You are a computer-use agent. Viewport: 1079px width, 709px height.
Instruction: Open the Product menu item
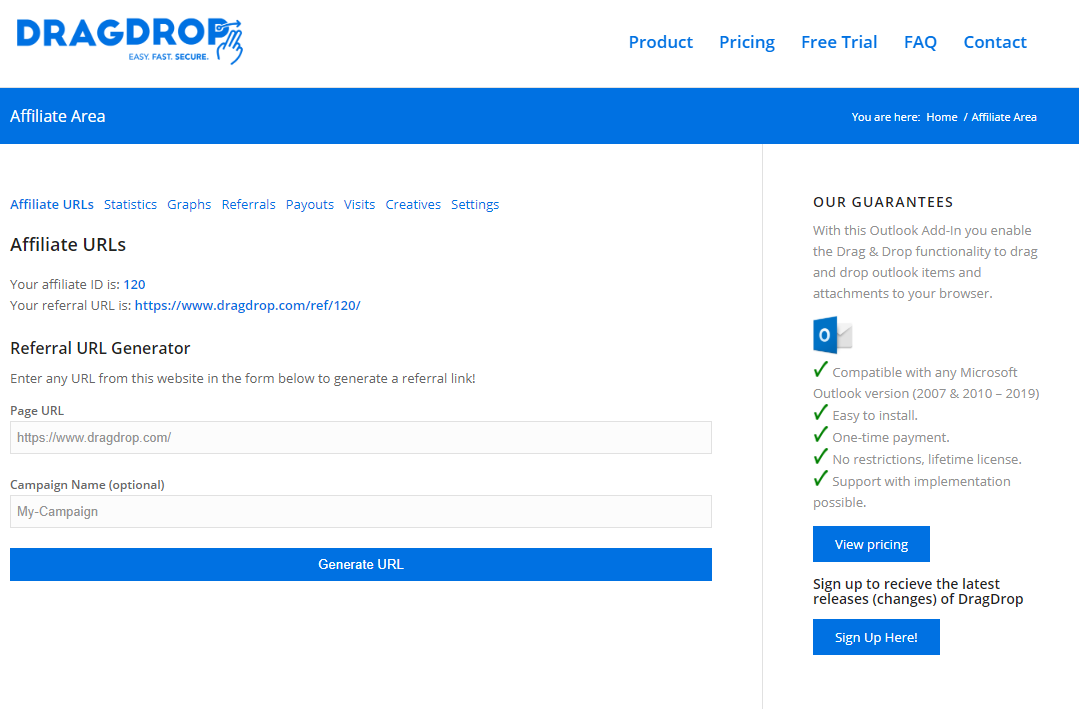(661, 42)
